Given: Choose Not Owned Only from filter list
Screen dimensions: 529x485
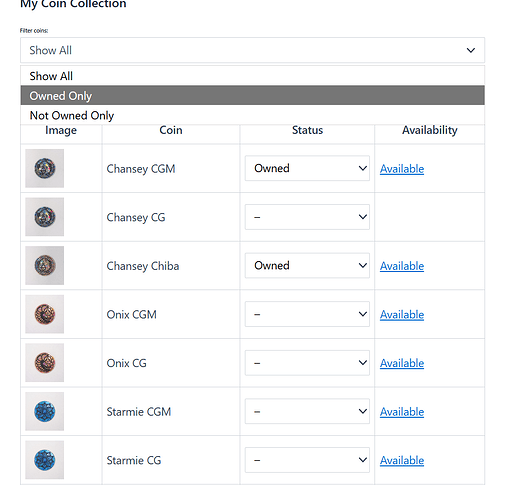Looking at the screenshot, I should (252, 115).
